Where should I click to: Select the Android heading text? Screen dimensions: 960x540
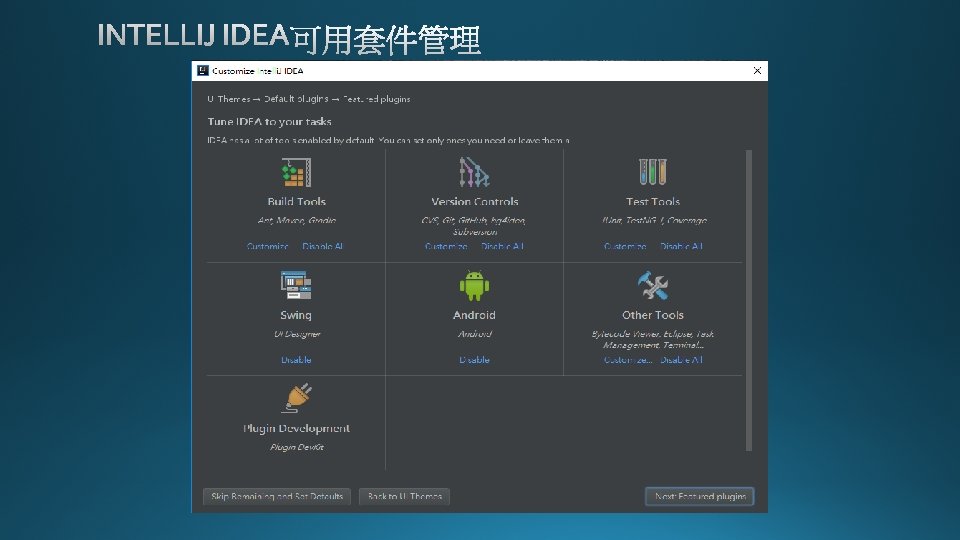[x=474, y=315]
